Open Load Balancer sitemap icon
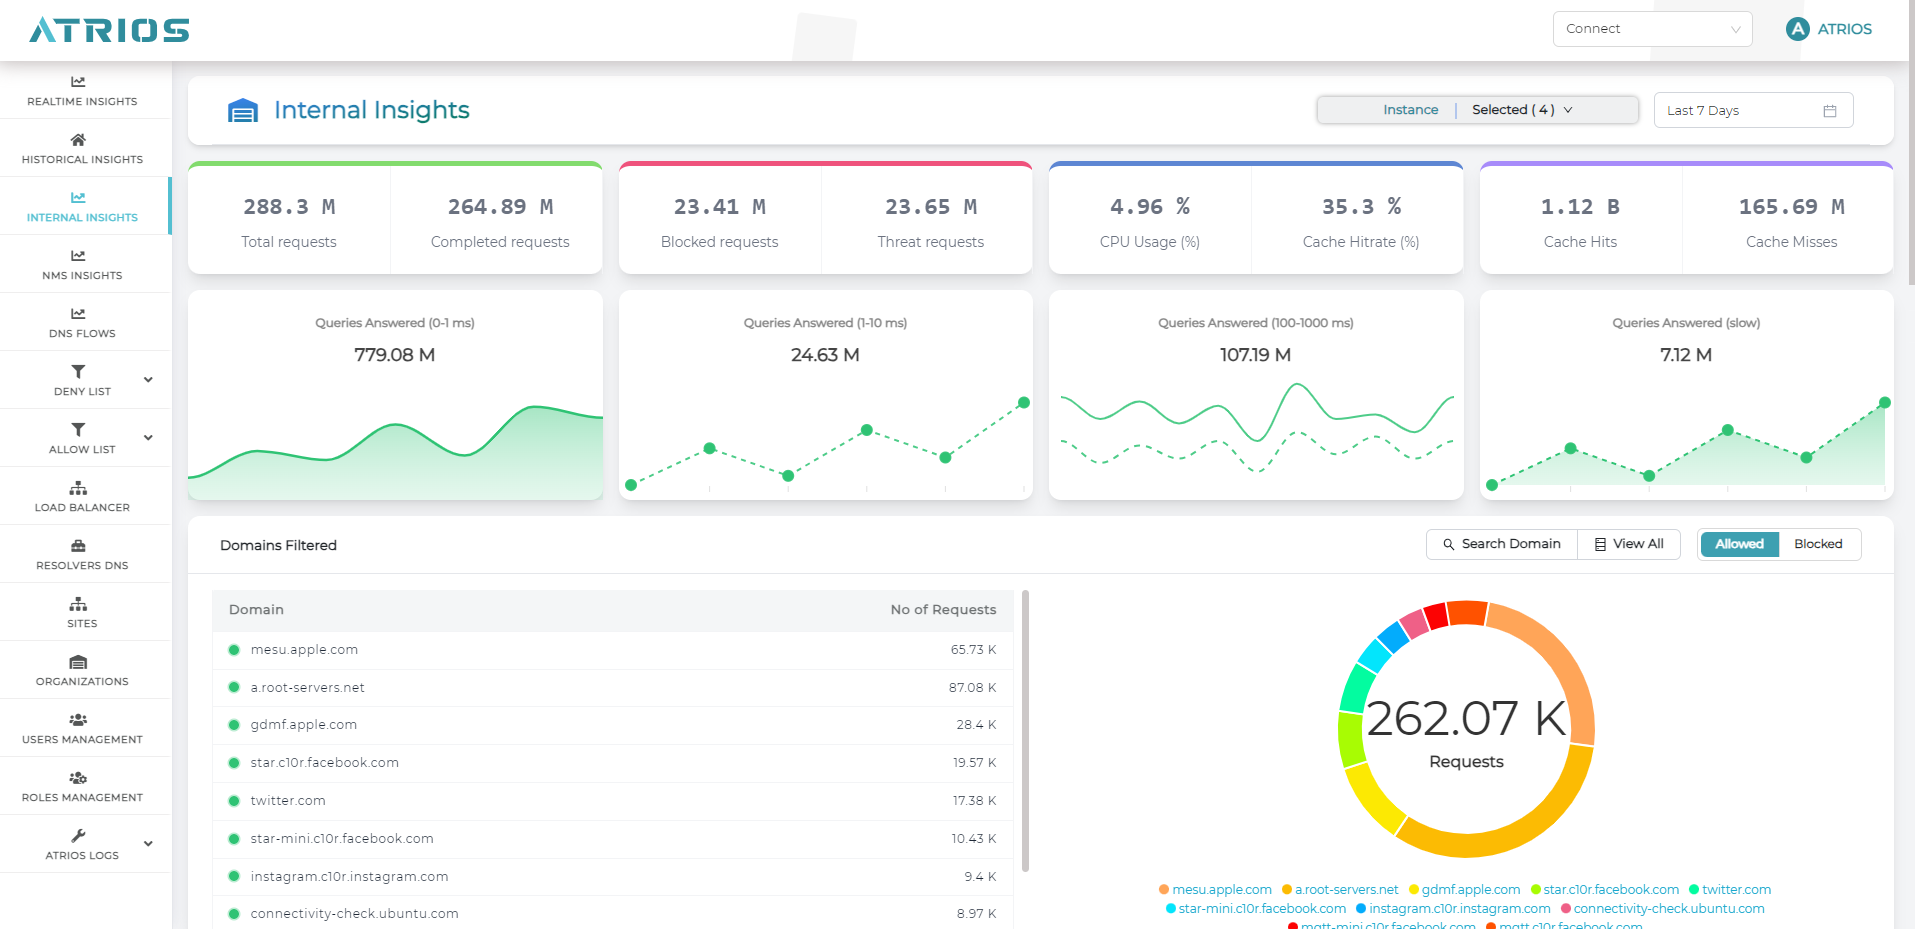This screenshot has width=1915, height=929. [78, 488]
